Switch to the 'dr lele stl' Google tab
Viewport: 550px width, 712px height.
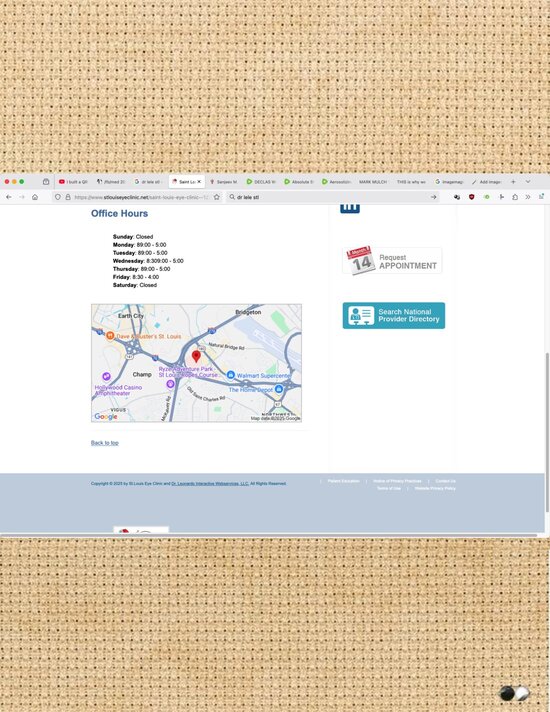(148, 182)
